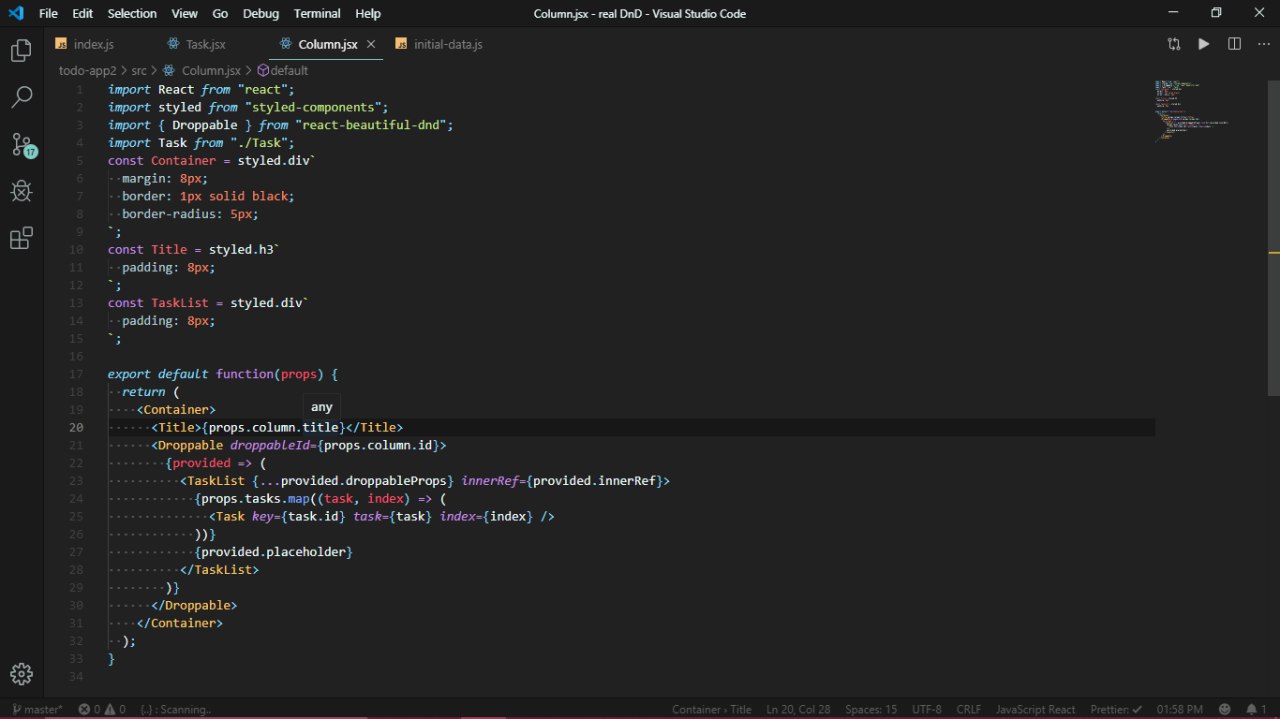Click the Open Changes compare icon

[1174, 44]
